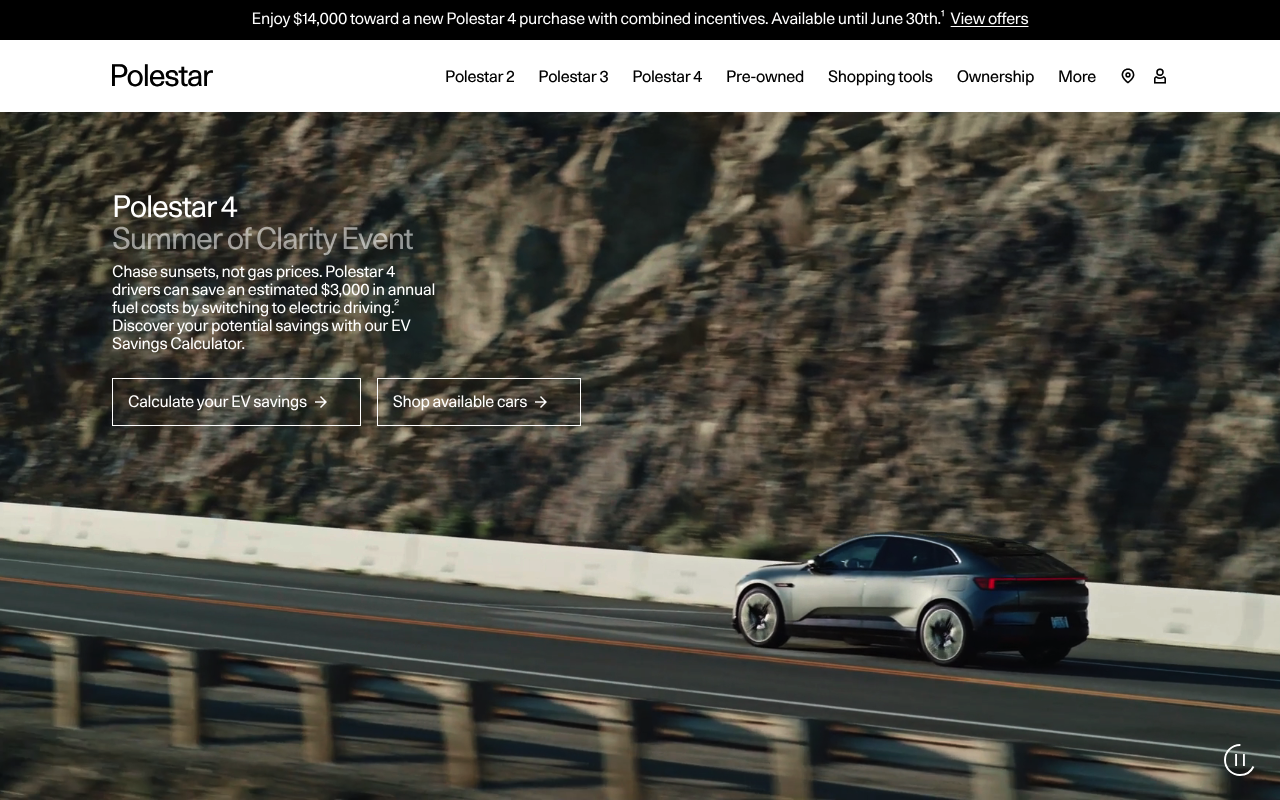Follow the View offers link
1280x800 pixels.
[x=989, y=19]
